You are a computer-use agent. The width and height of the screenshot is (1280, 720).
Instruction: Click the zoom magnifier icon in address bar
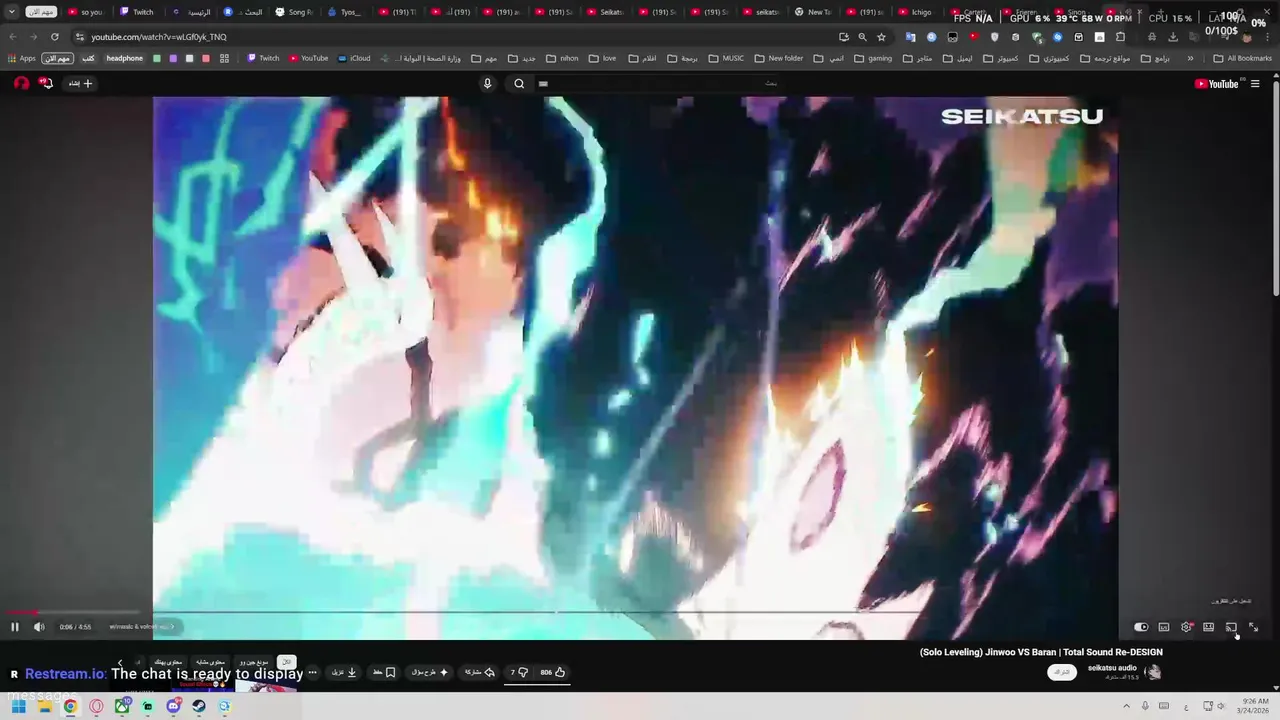click(862, 37)
